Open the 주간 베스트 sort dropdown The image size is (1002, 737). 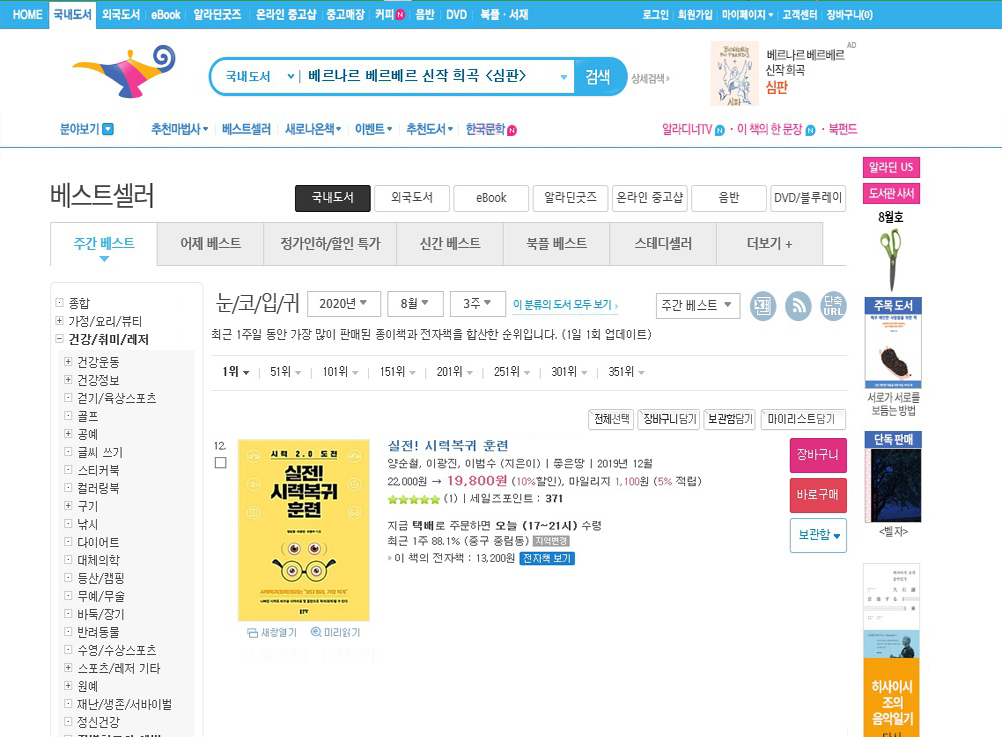pos(698,306)
